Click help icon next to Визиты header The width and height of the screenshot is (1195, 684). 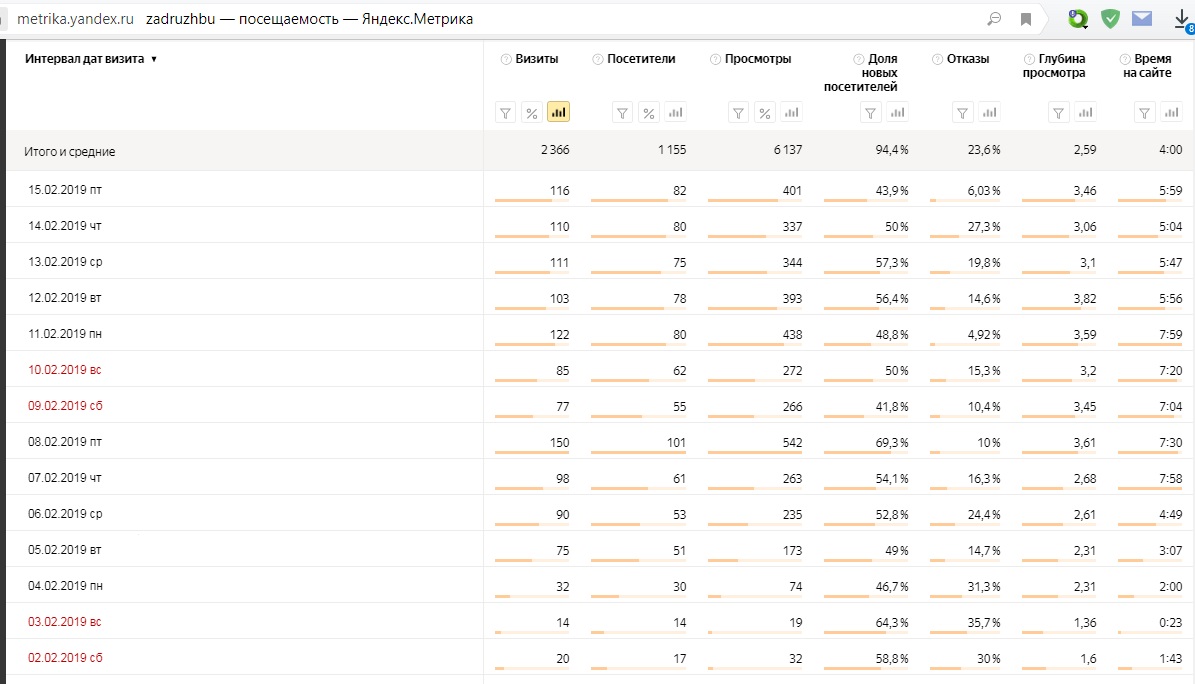click(505, 59)
